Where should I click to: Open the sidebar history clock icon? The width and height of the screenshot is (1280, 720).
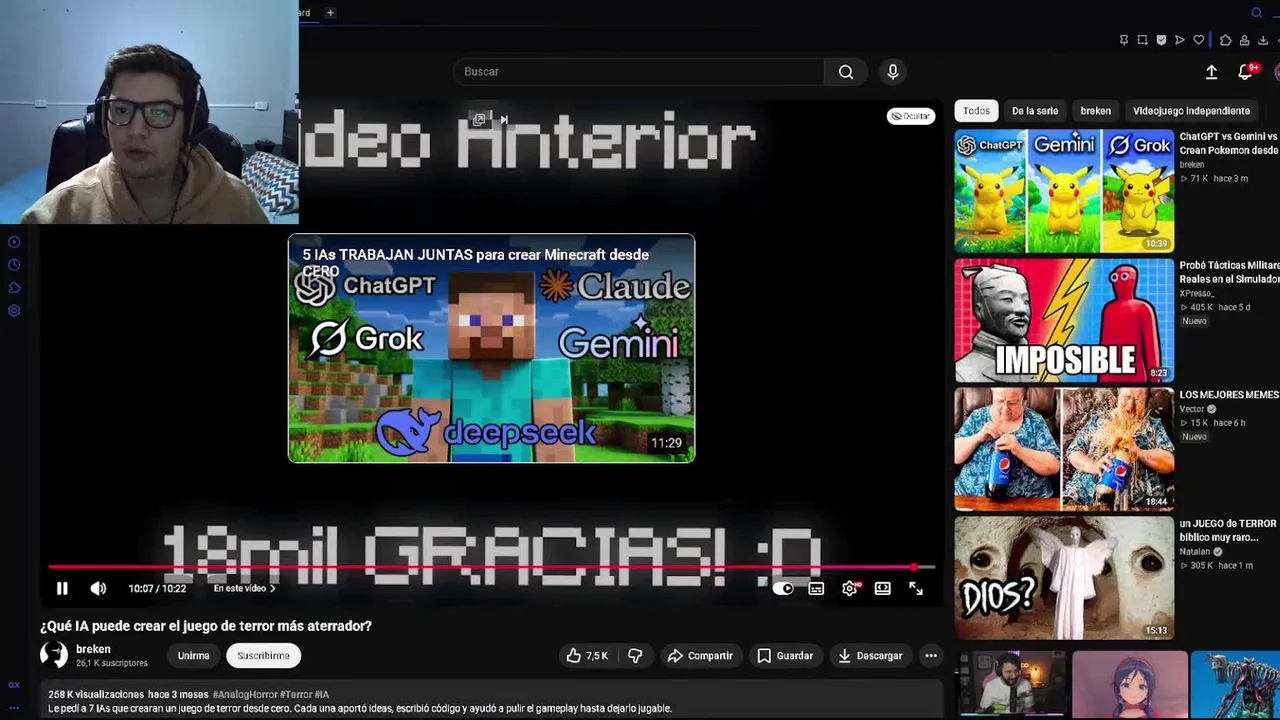[14, 265]
